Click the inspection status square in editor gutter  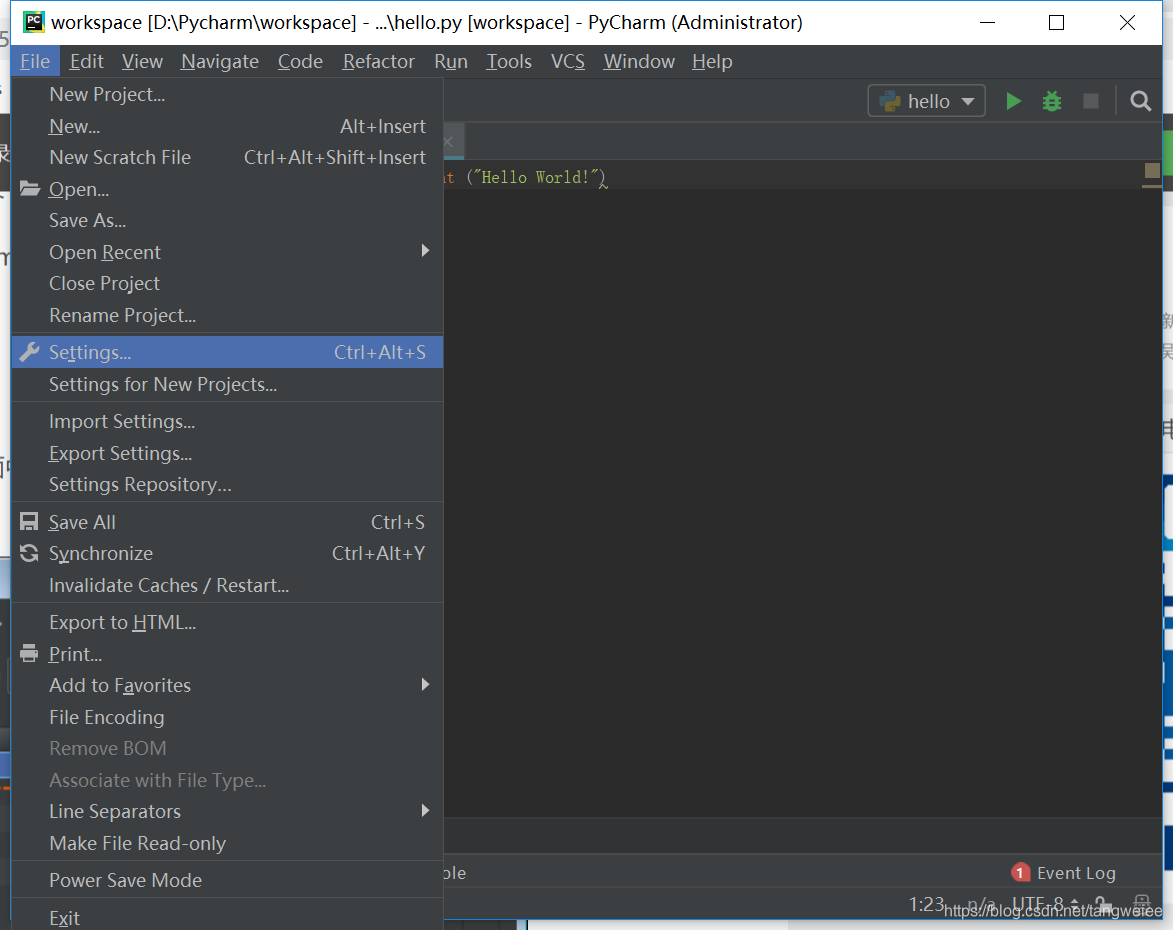tap(1152, 171)
